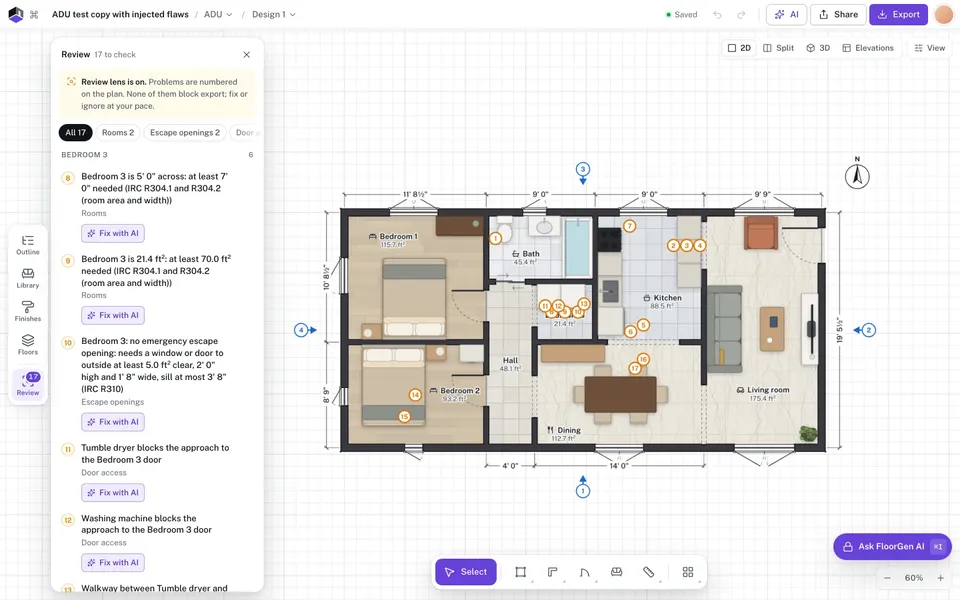Screen dimensions: 960x600
Task: Select the wall drawing tool
Action: point(552,572)
